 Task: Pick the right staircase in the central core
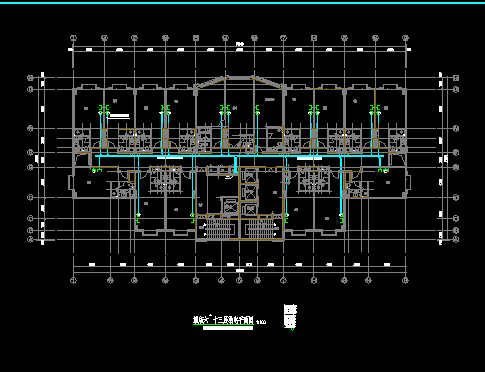(261, 228)
